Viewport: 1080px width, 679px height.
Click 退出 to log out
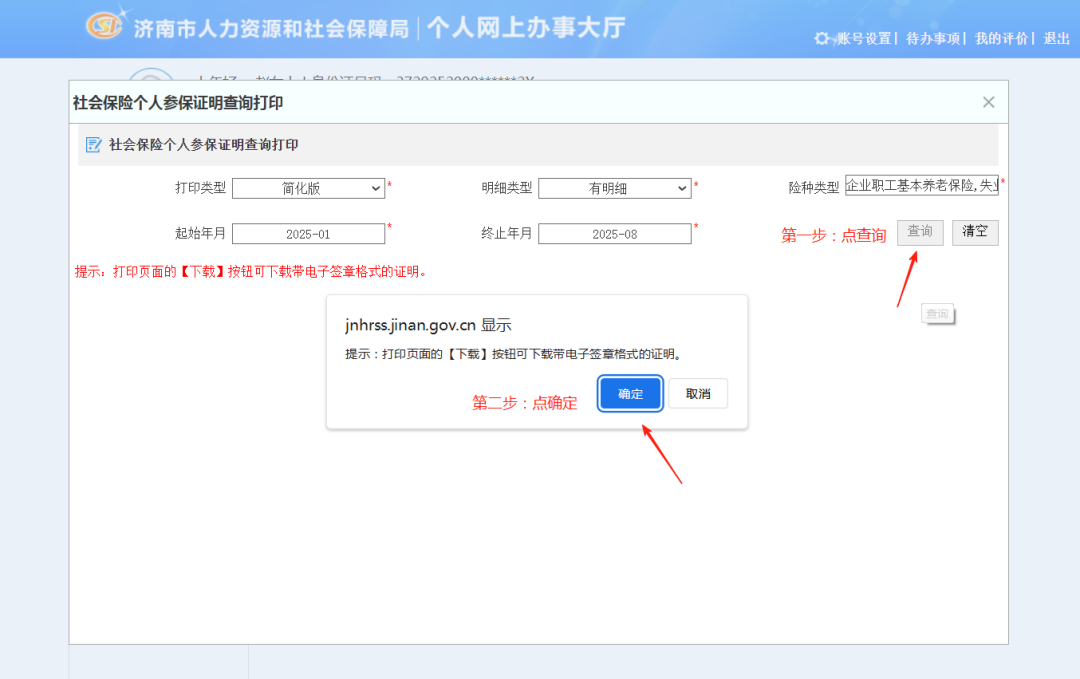1056,39
